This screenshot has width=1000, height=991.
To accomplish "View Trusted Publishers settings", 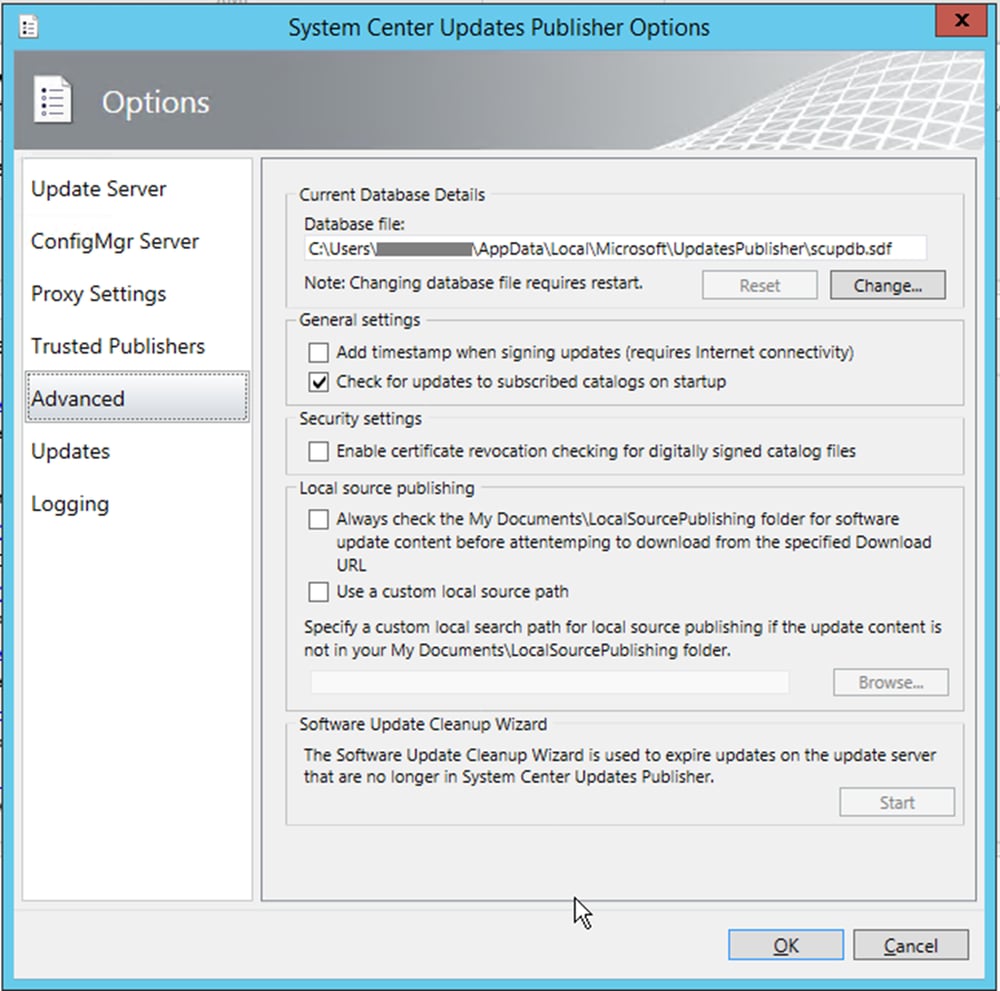I will pos(117,346).
